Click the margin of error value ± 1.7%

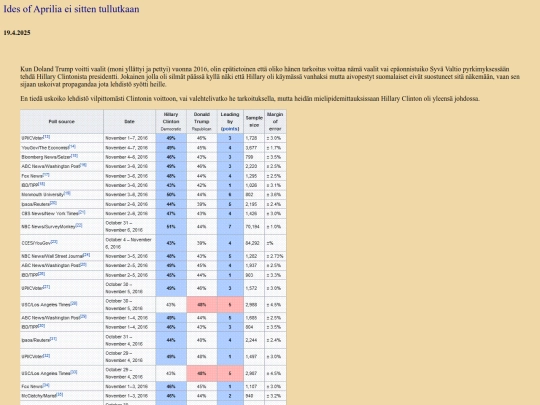tap(274, 148)
